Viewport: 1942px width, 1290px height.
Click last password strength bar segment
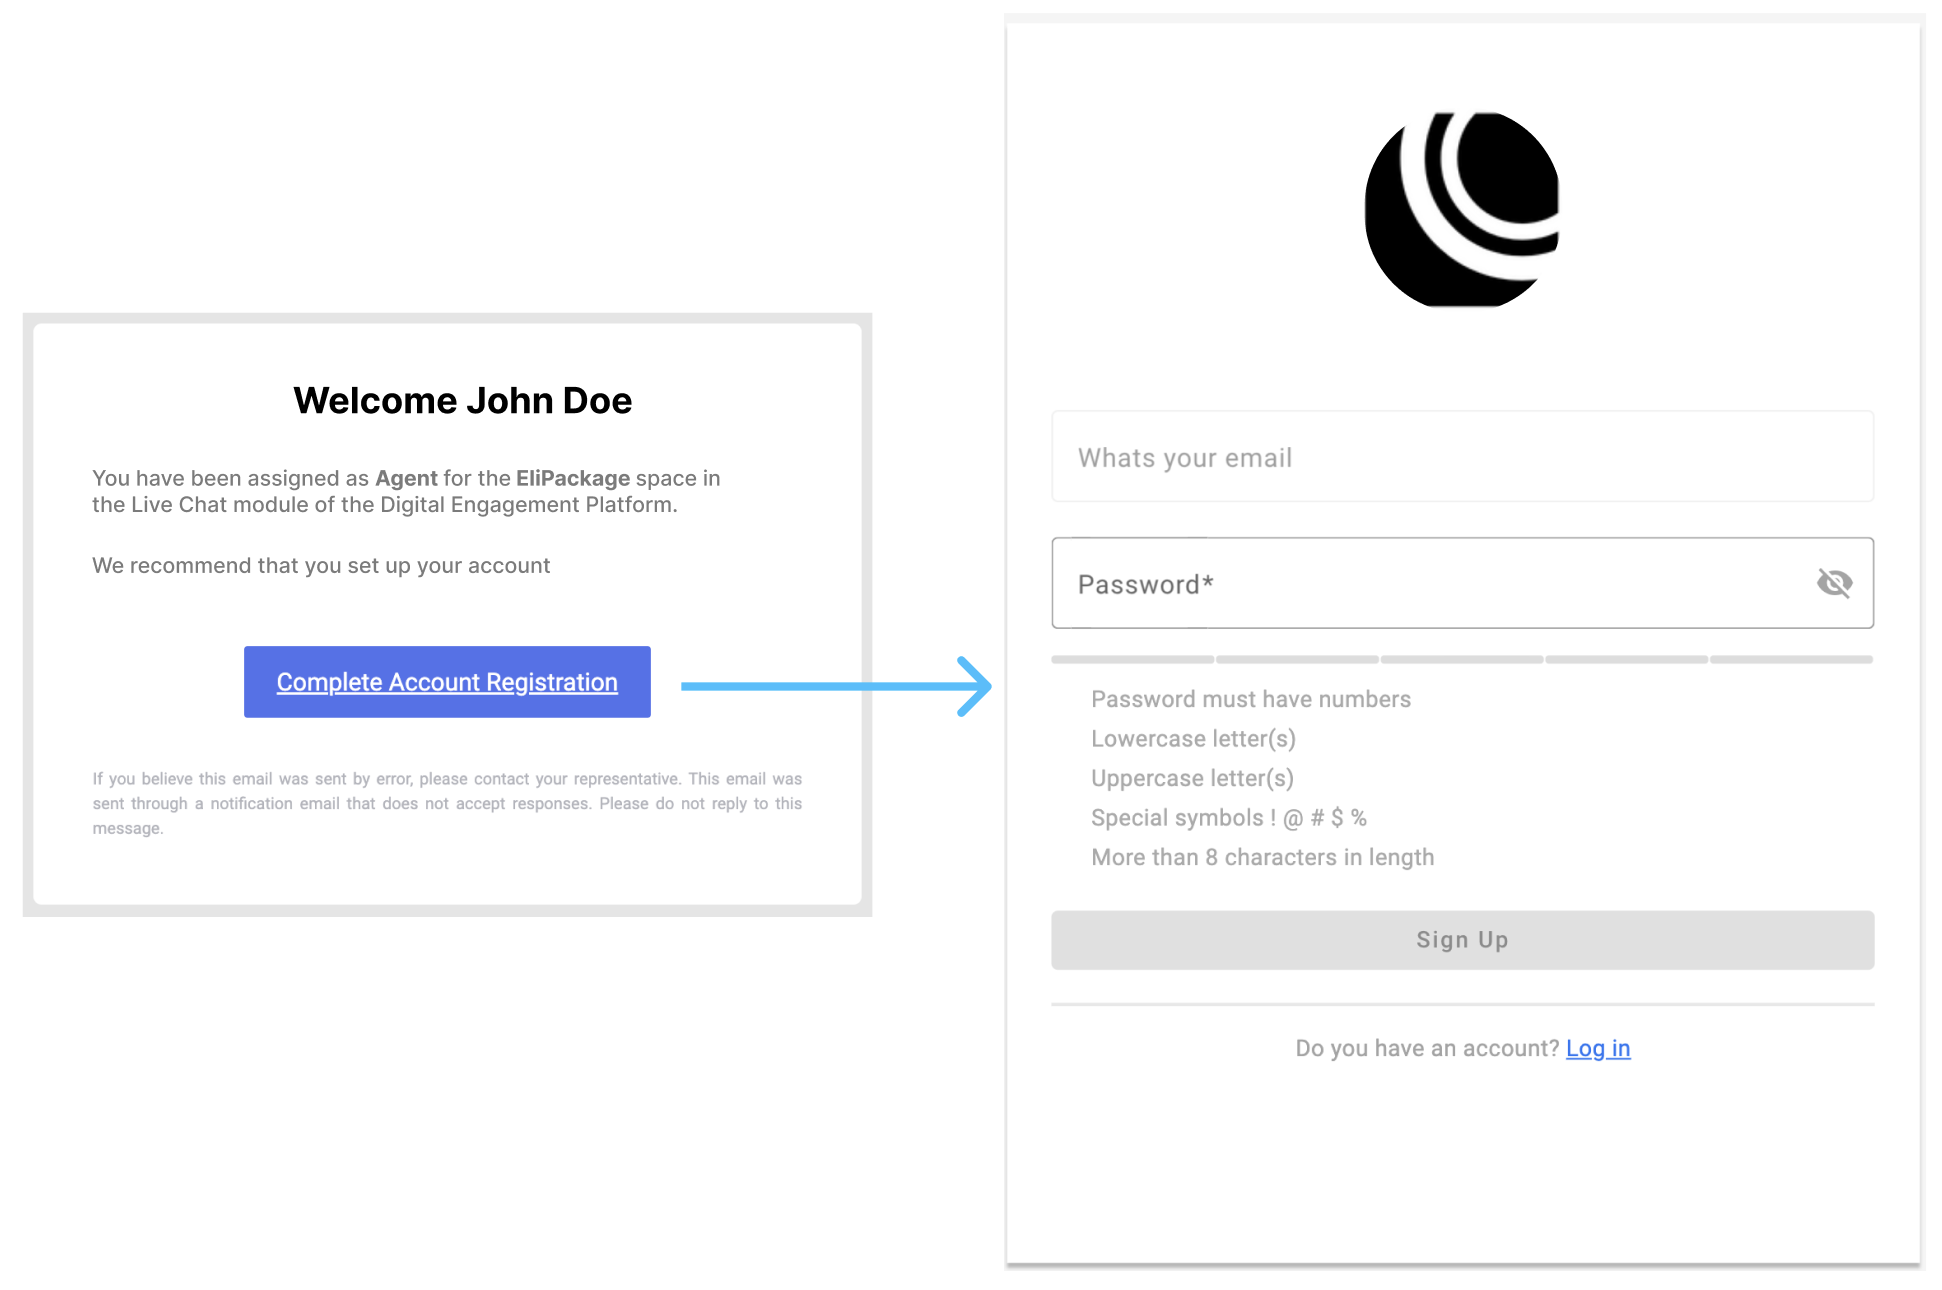[x=1791, y=660]
